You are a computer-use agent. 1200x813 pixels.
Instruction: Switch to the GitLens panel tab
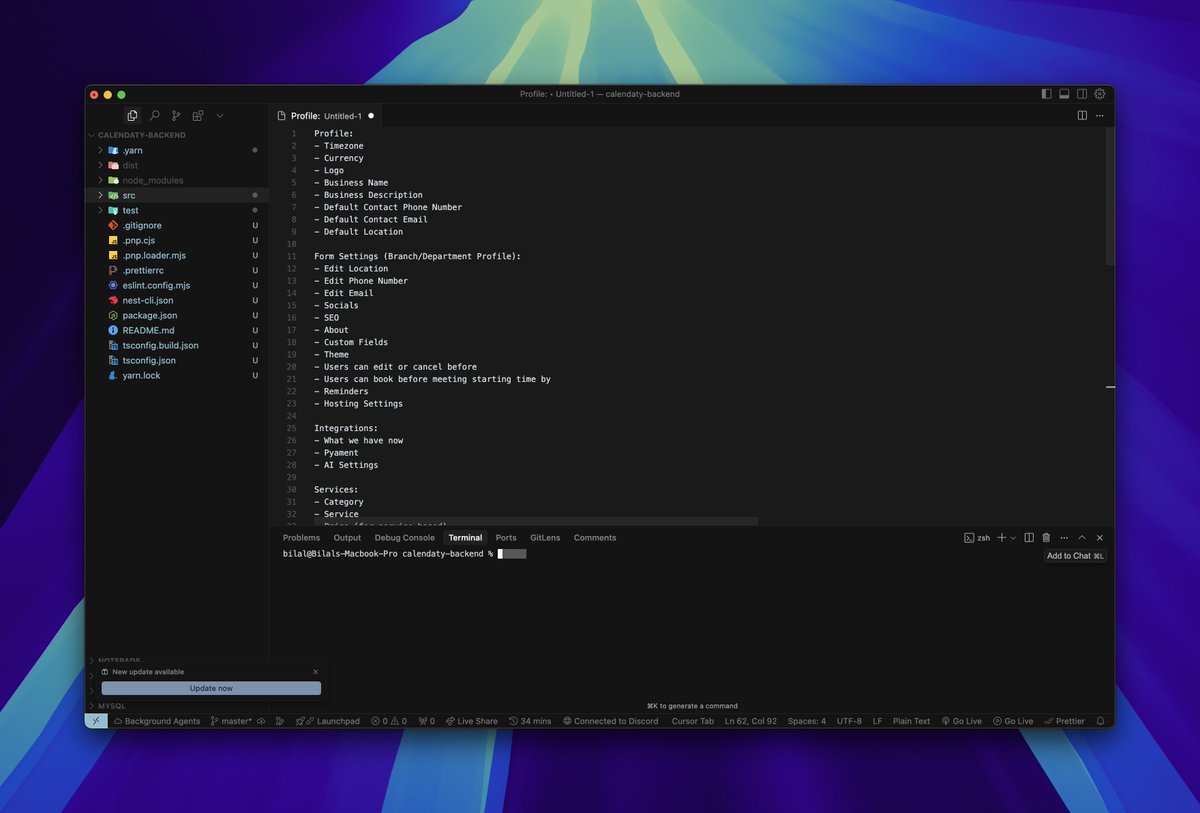[545, 538]
